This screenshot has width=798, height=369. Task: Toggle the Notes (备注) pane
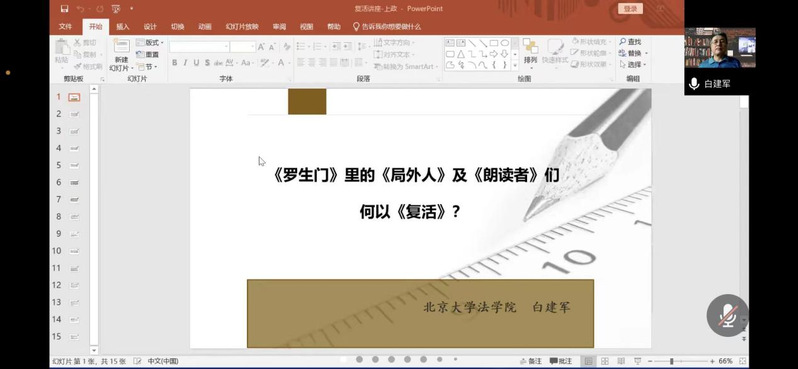pos(531,361)
